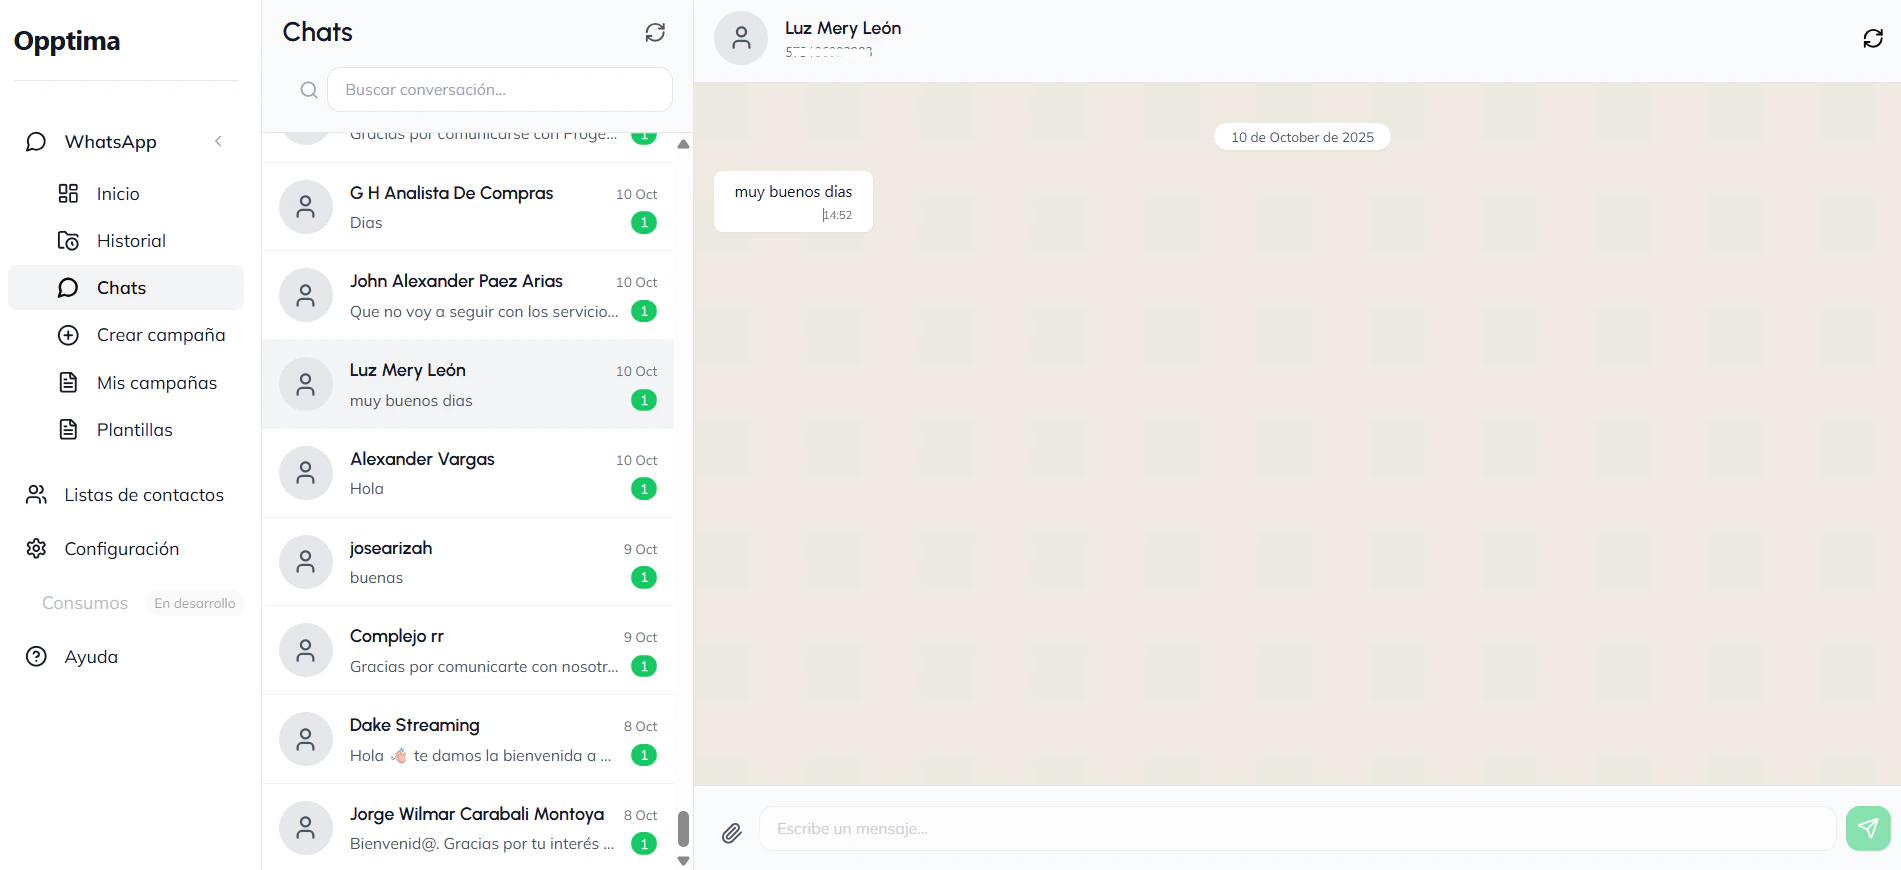Click Complejo rr avatar icon
Image resolution: width=1901 pixels, height=870 pixels.
click(x=306, y=651)
